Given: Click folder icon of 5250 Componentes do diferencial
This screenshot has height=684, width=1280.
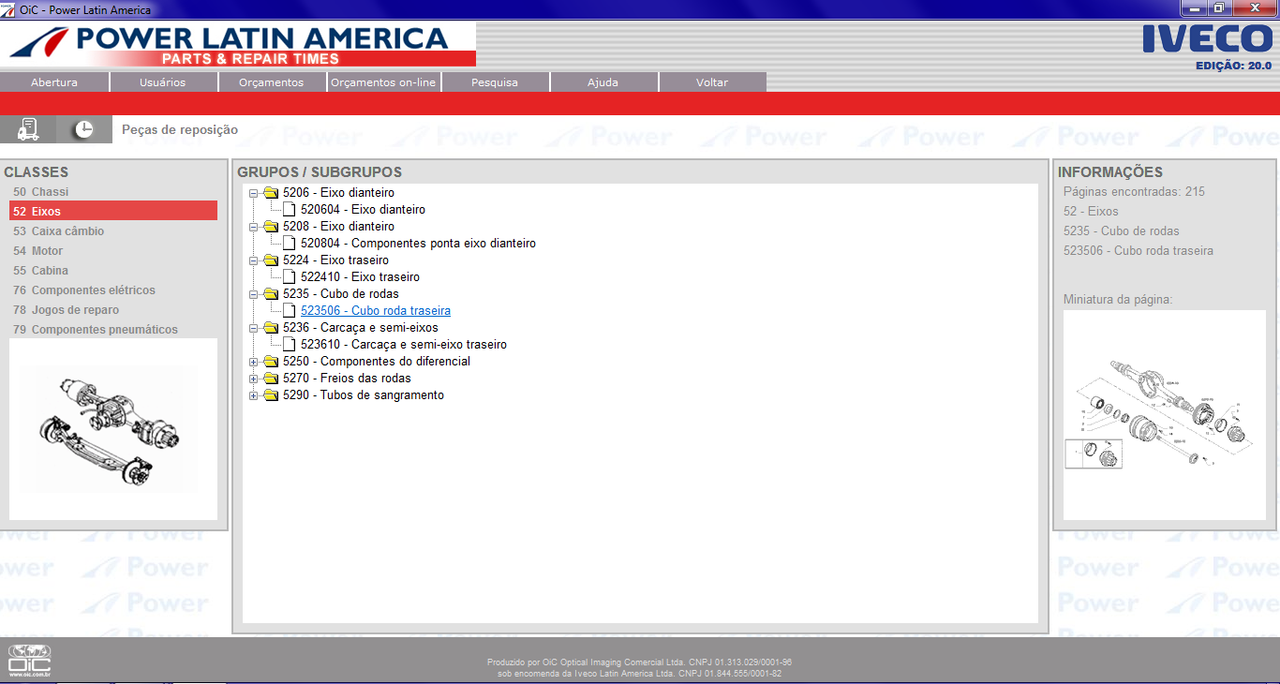Looking at the screenshot, I should click(x=271, y=362).
